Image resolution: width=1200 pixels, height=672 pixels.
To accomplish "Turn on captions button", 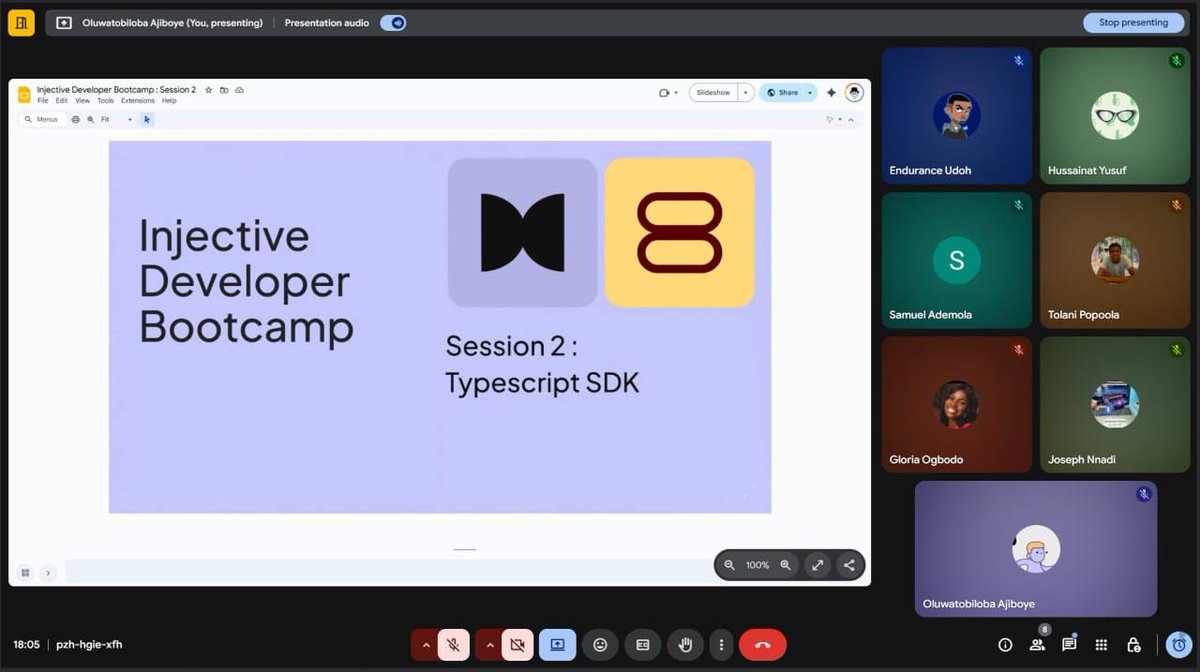I will click(643, 645).
